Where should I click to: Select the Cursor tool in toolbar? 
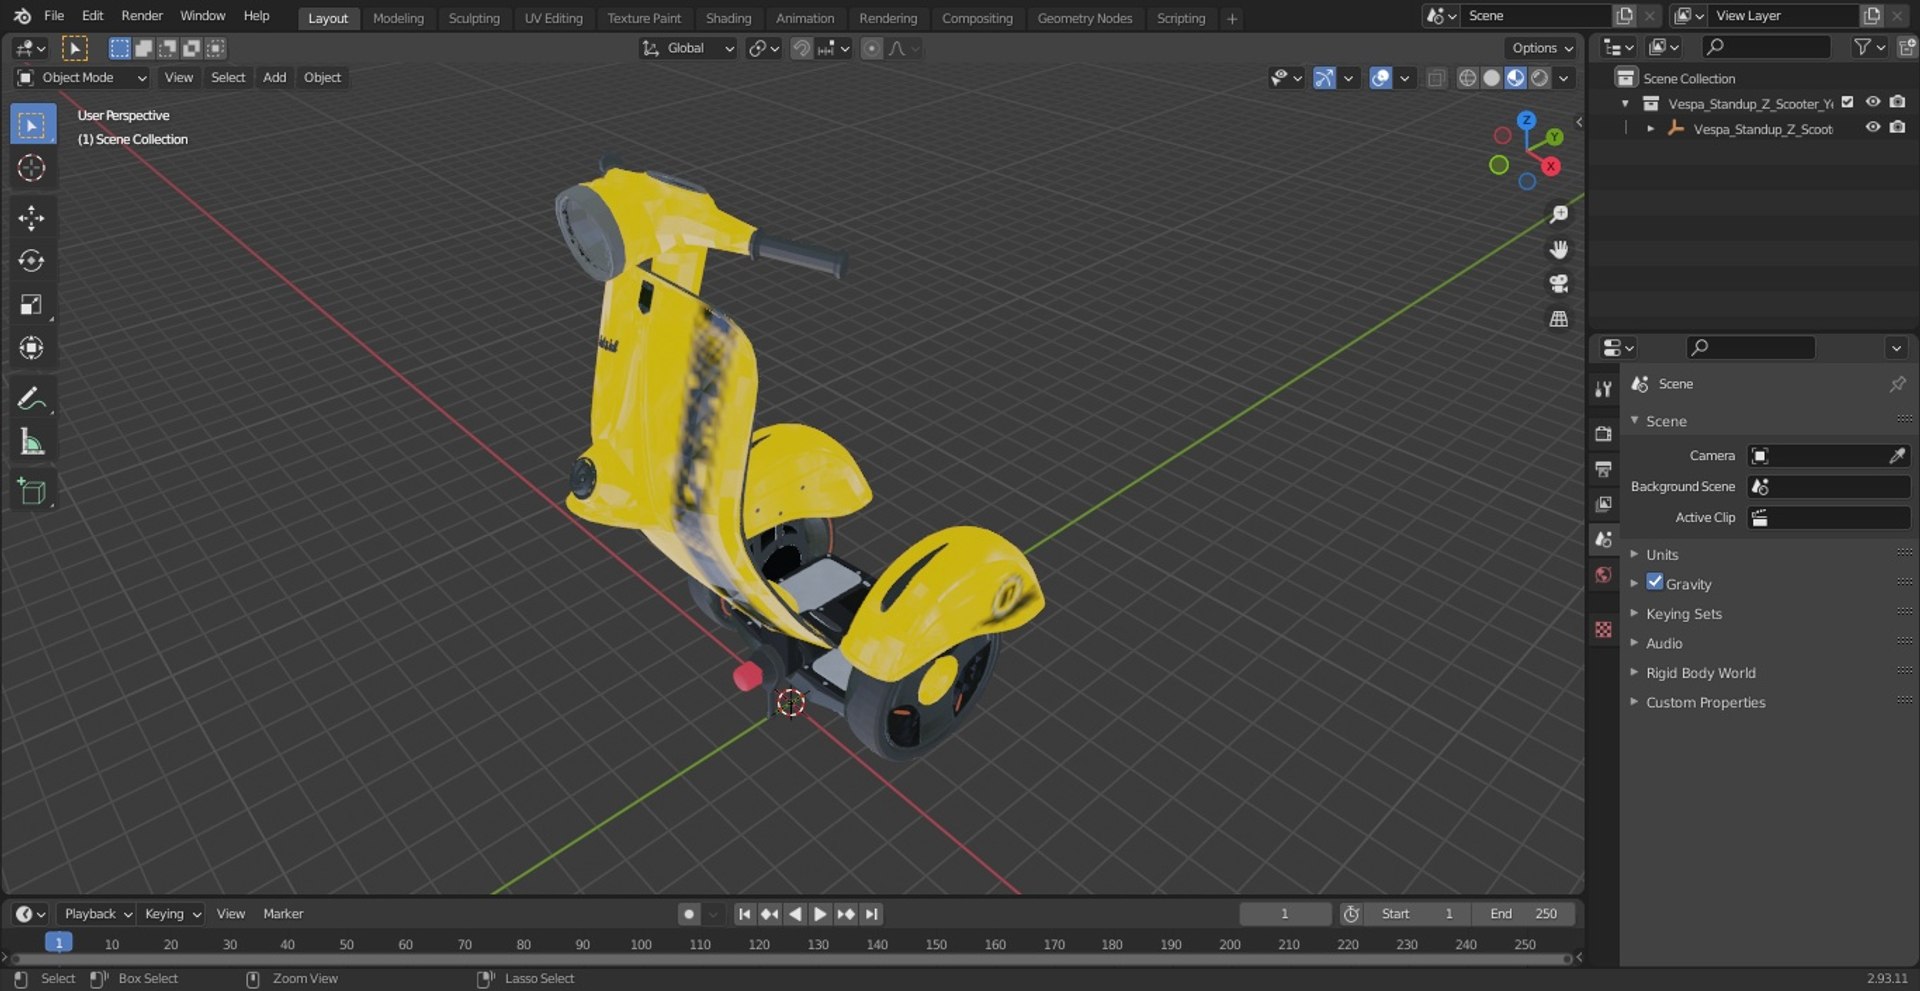pos(32,168)
